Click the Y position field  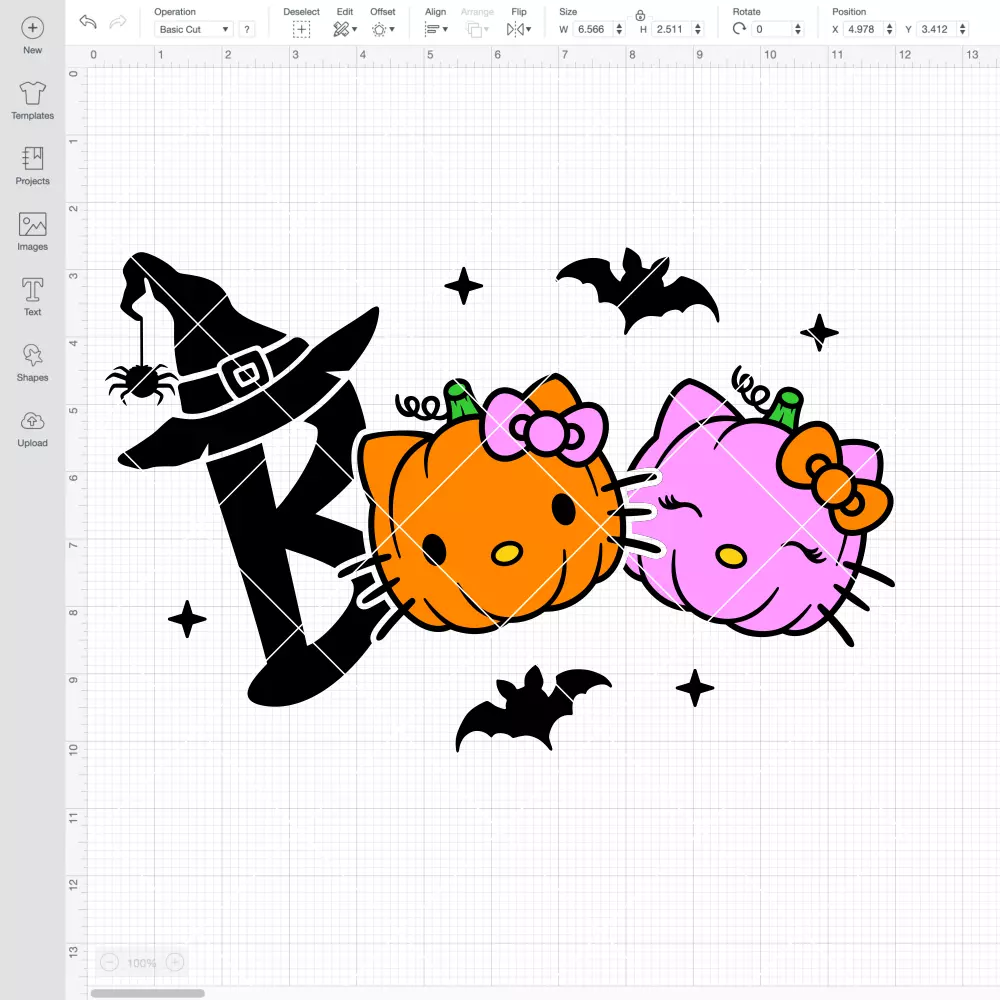937,29
